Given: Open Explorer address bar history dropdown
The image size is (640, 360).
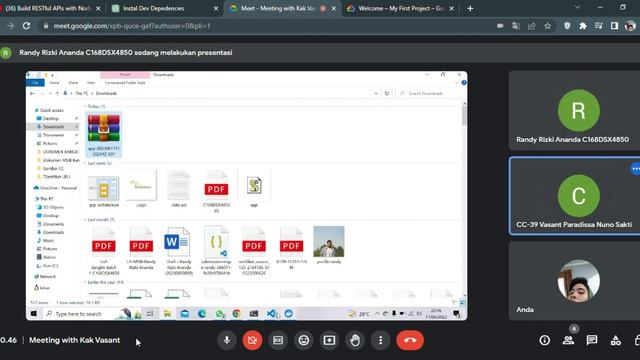Looking at the screenshot, I should tap(376, 93).
